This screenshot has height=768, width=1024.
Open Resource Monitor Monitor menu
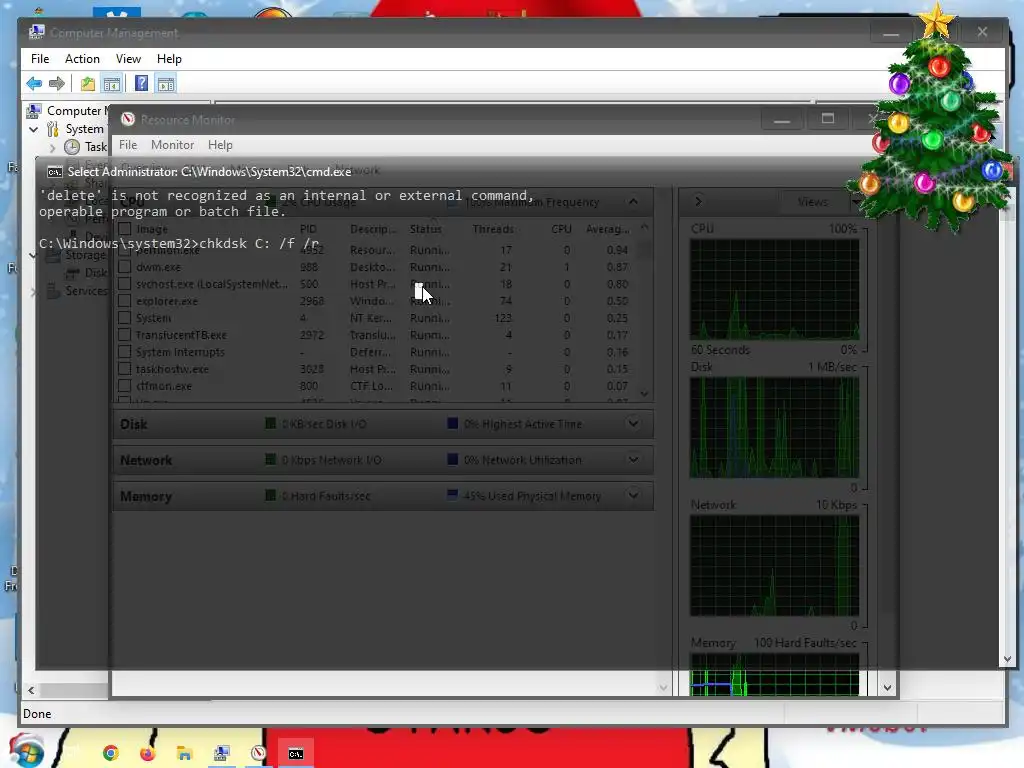point(172,145)
